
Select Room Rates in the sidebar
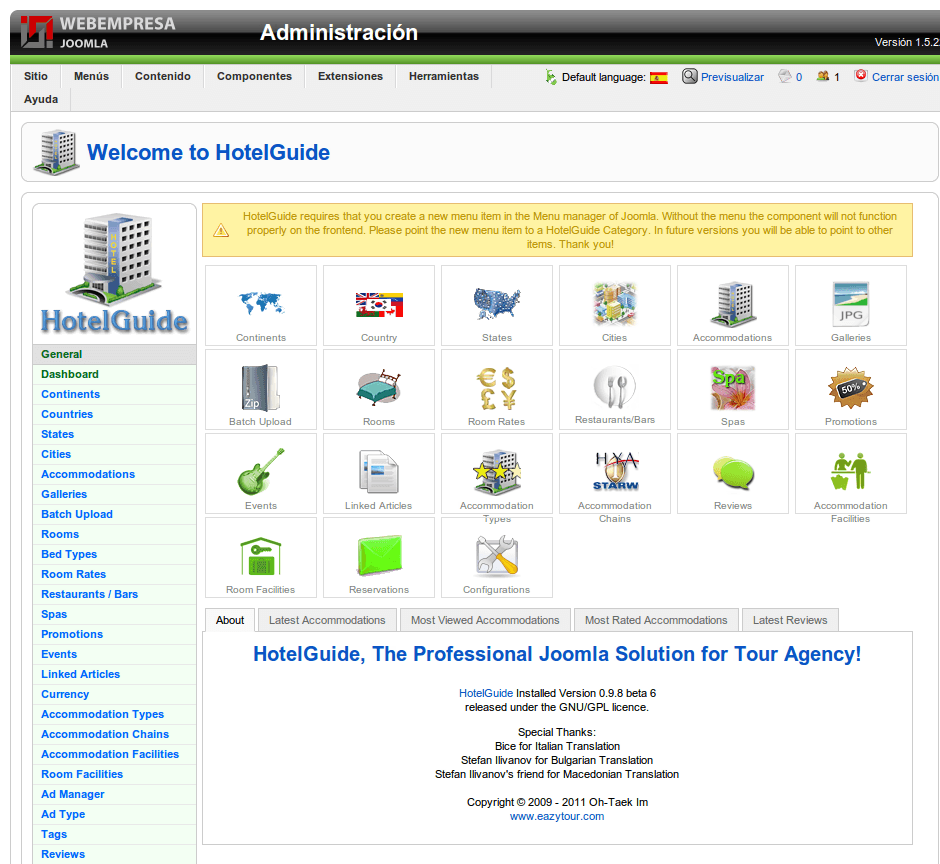[115, 574]
